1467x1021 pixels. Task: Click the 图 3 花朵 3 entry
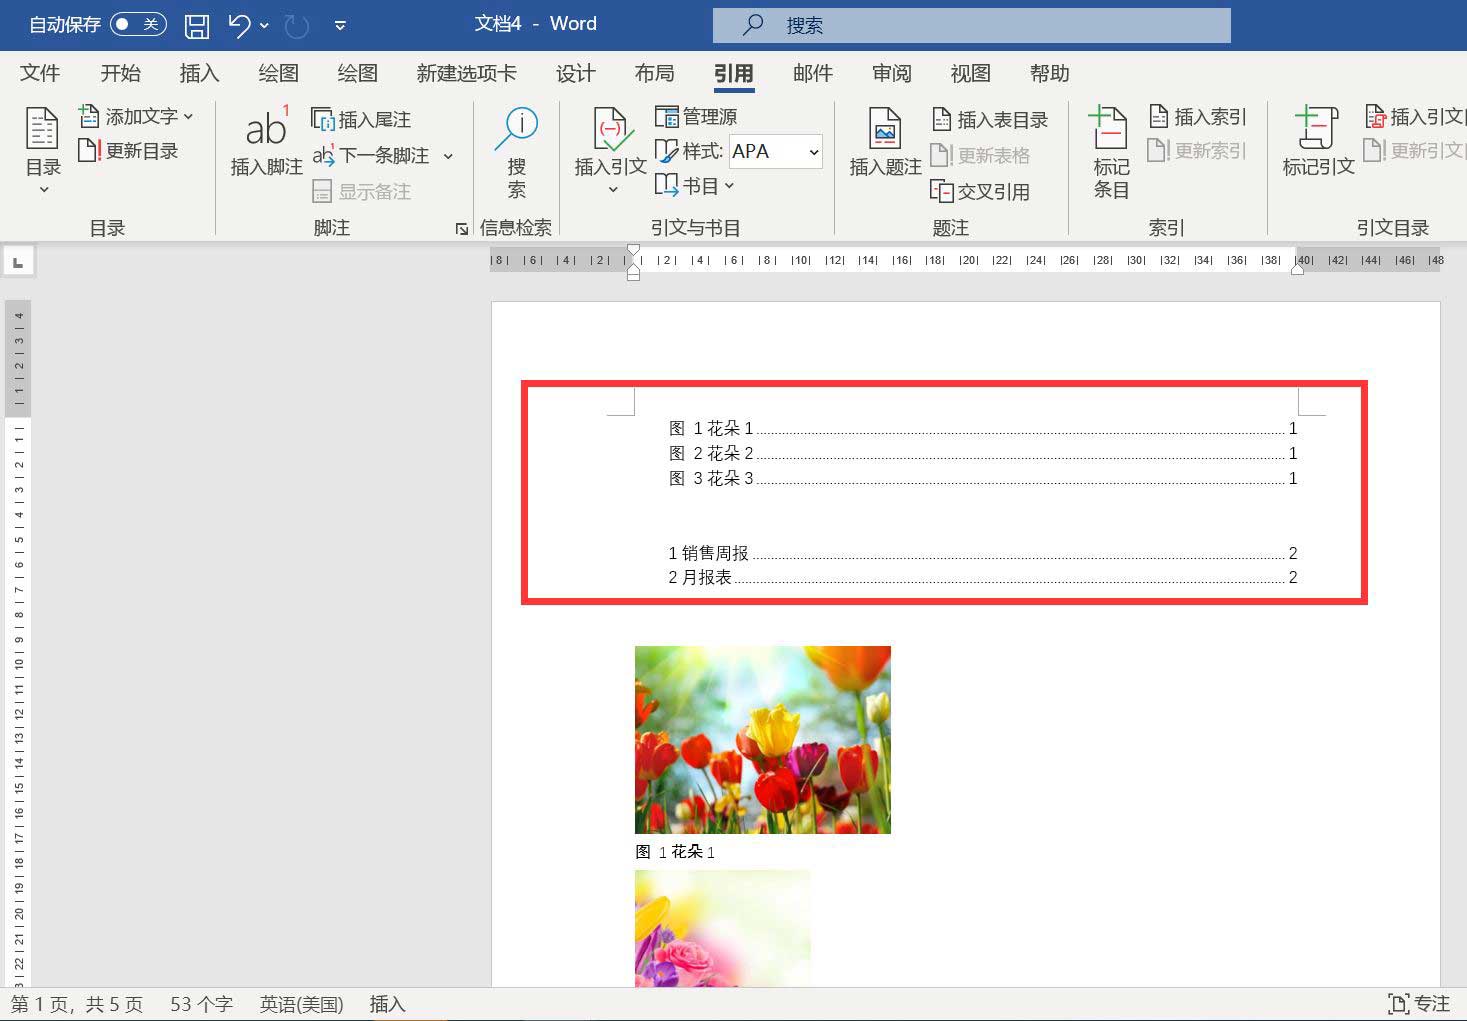[x=983, y=478]
